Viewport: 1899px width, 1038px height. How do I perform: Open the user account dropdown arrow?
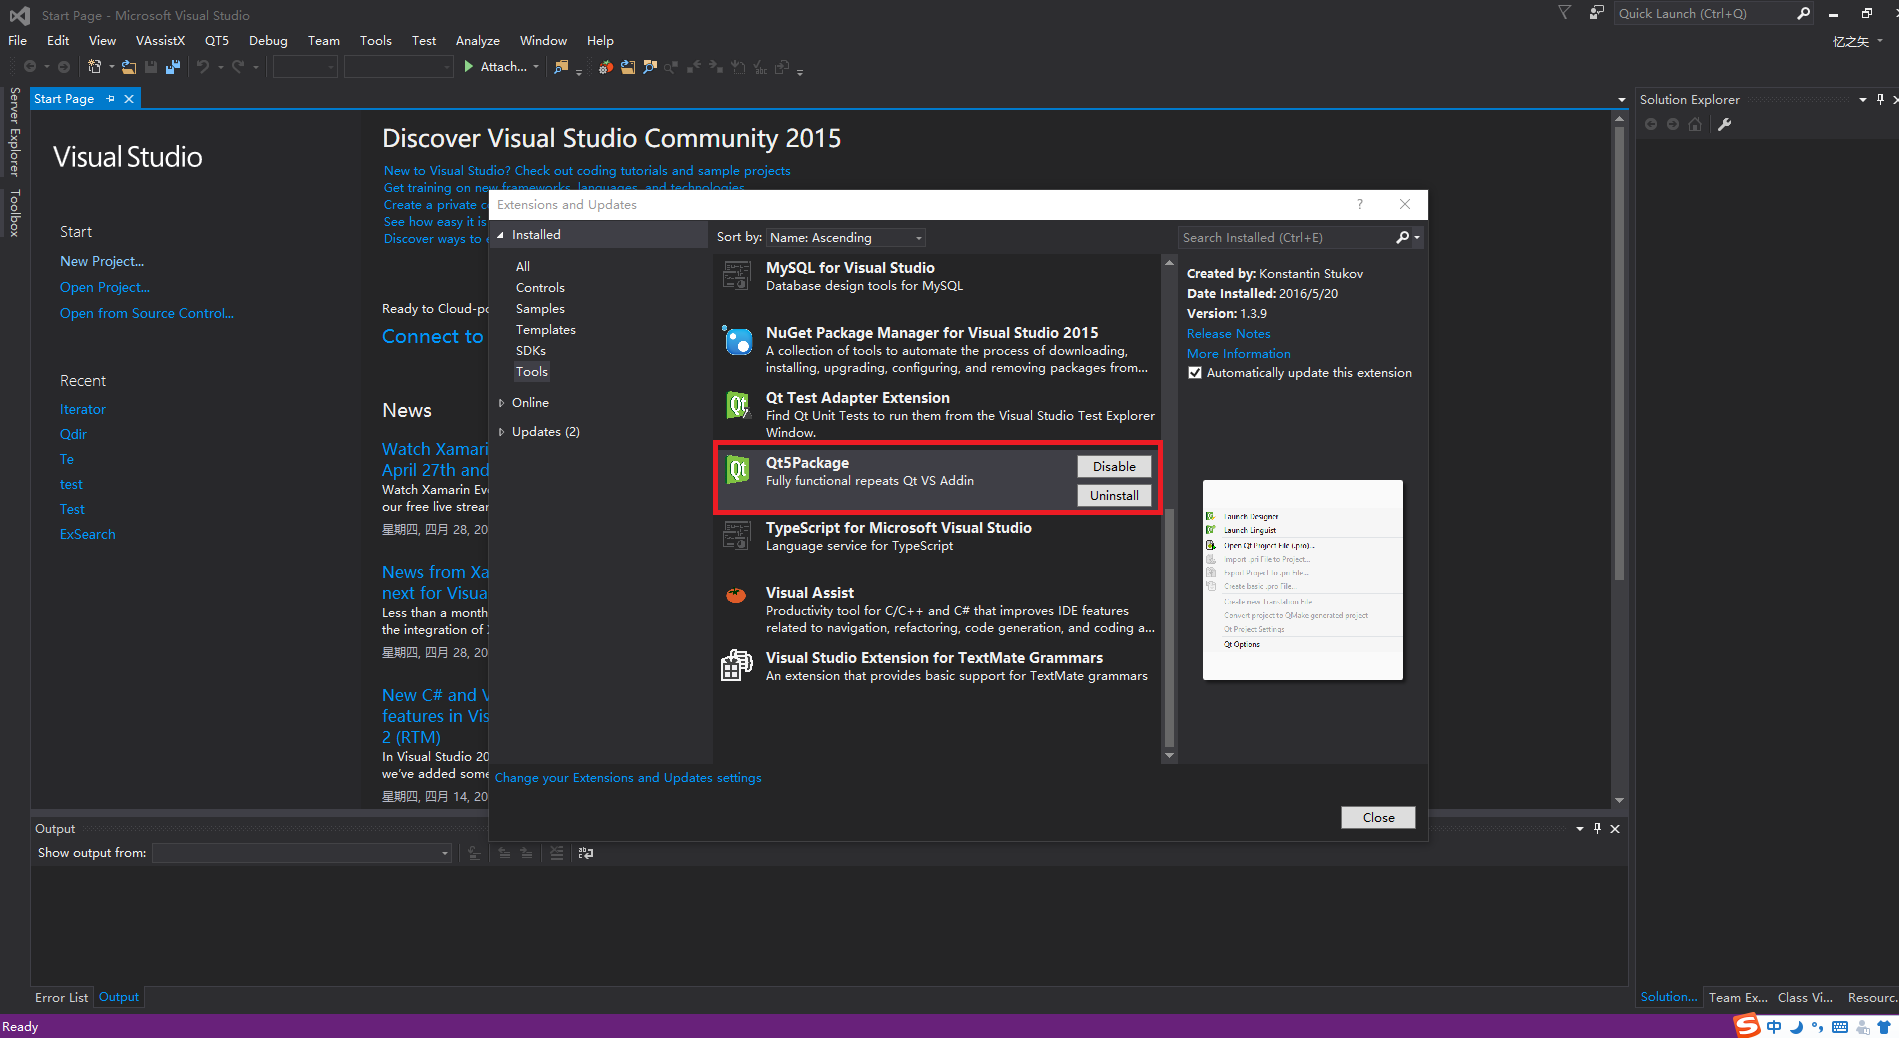(x=1880, y=41)
